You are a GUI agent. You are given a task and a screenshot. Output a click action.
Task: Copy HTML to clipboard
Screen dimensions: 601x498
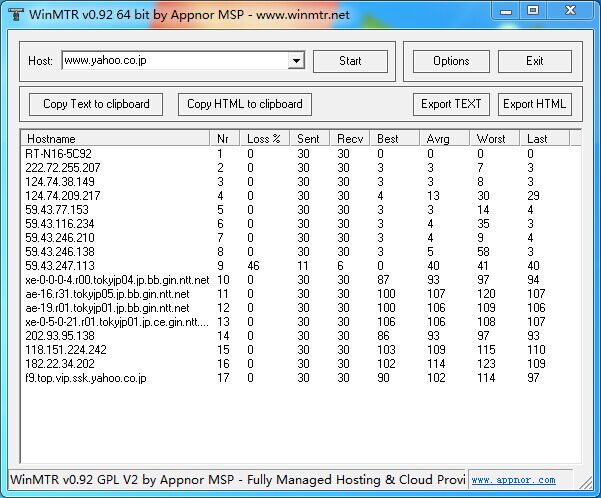tap(245, 104)
